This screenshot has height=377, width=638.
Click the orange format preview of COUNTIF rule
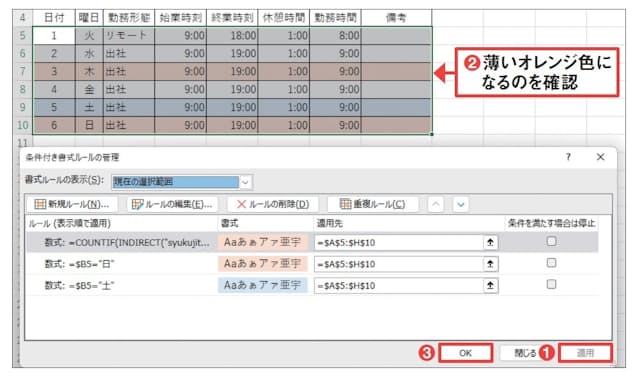click(262, 242)
